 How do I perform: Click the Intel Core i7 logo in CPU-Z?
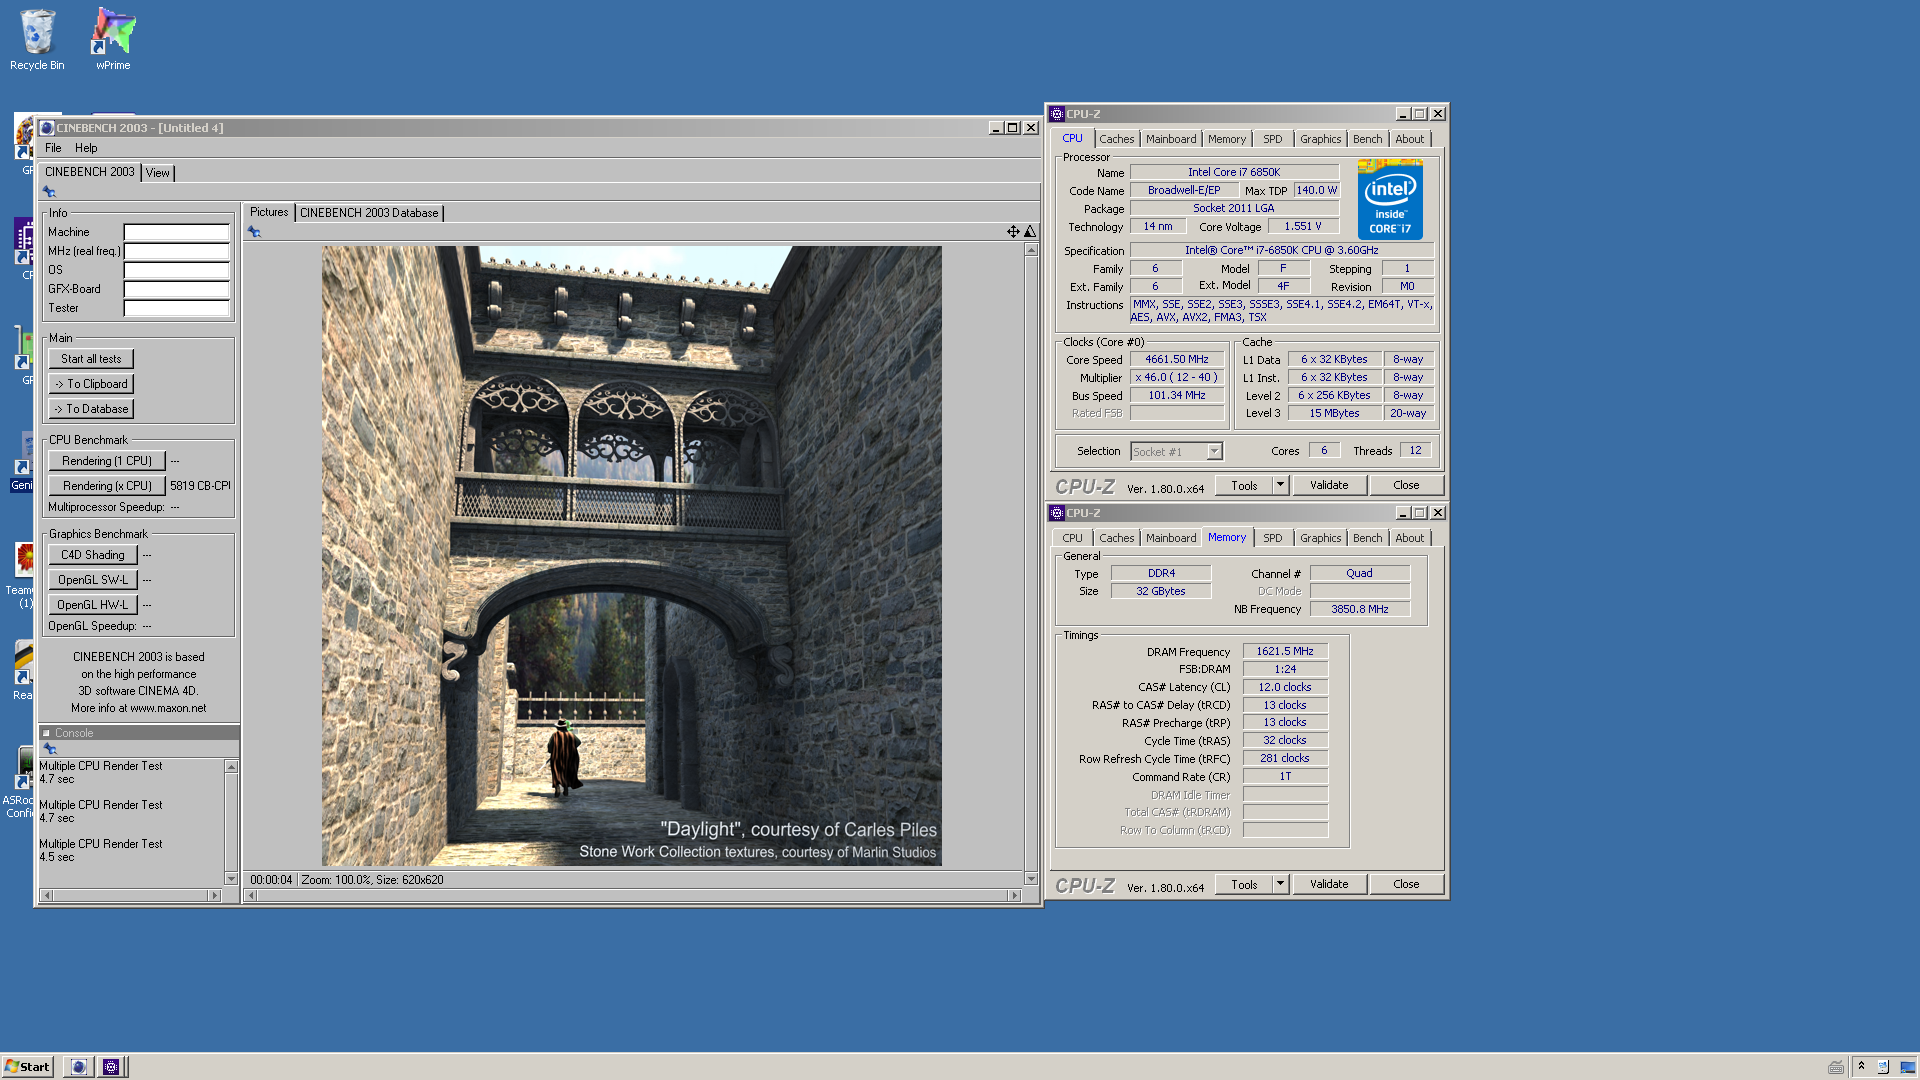coord(1390,199)
